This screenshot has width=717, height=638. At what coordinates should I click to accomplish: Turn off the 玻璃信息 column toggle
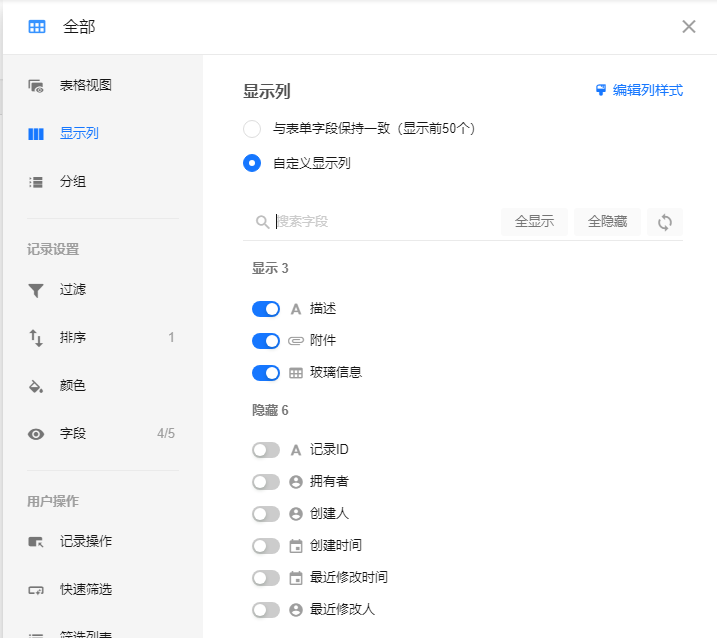pyautogui.click(x=266, y=373)
